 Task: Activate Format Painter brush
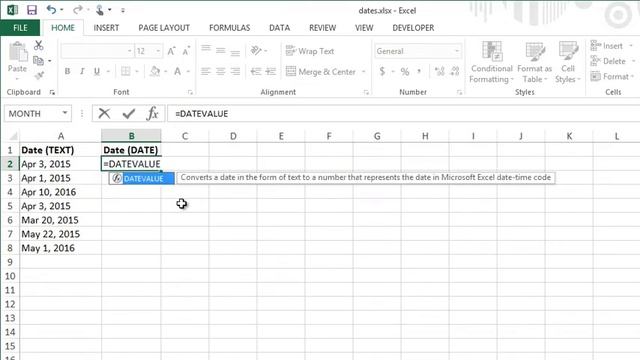click(x=39, y=75)
